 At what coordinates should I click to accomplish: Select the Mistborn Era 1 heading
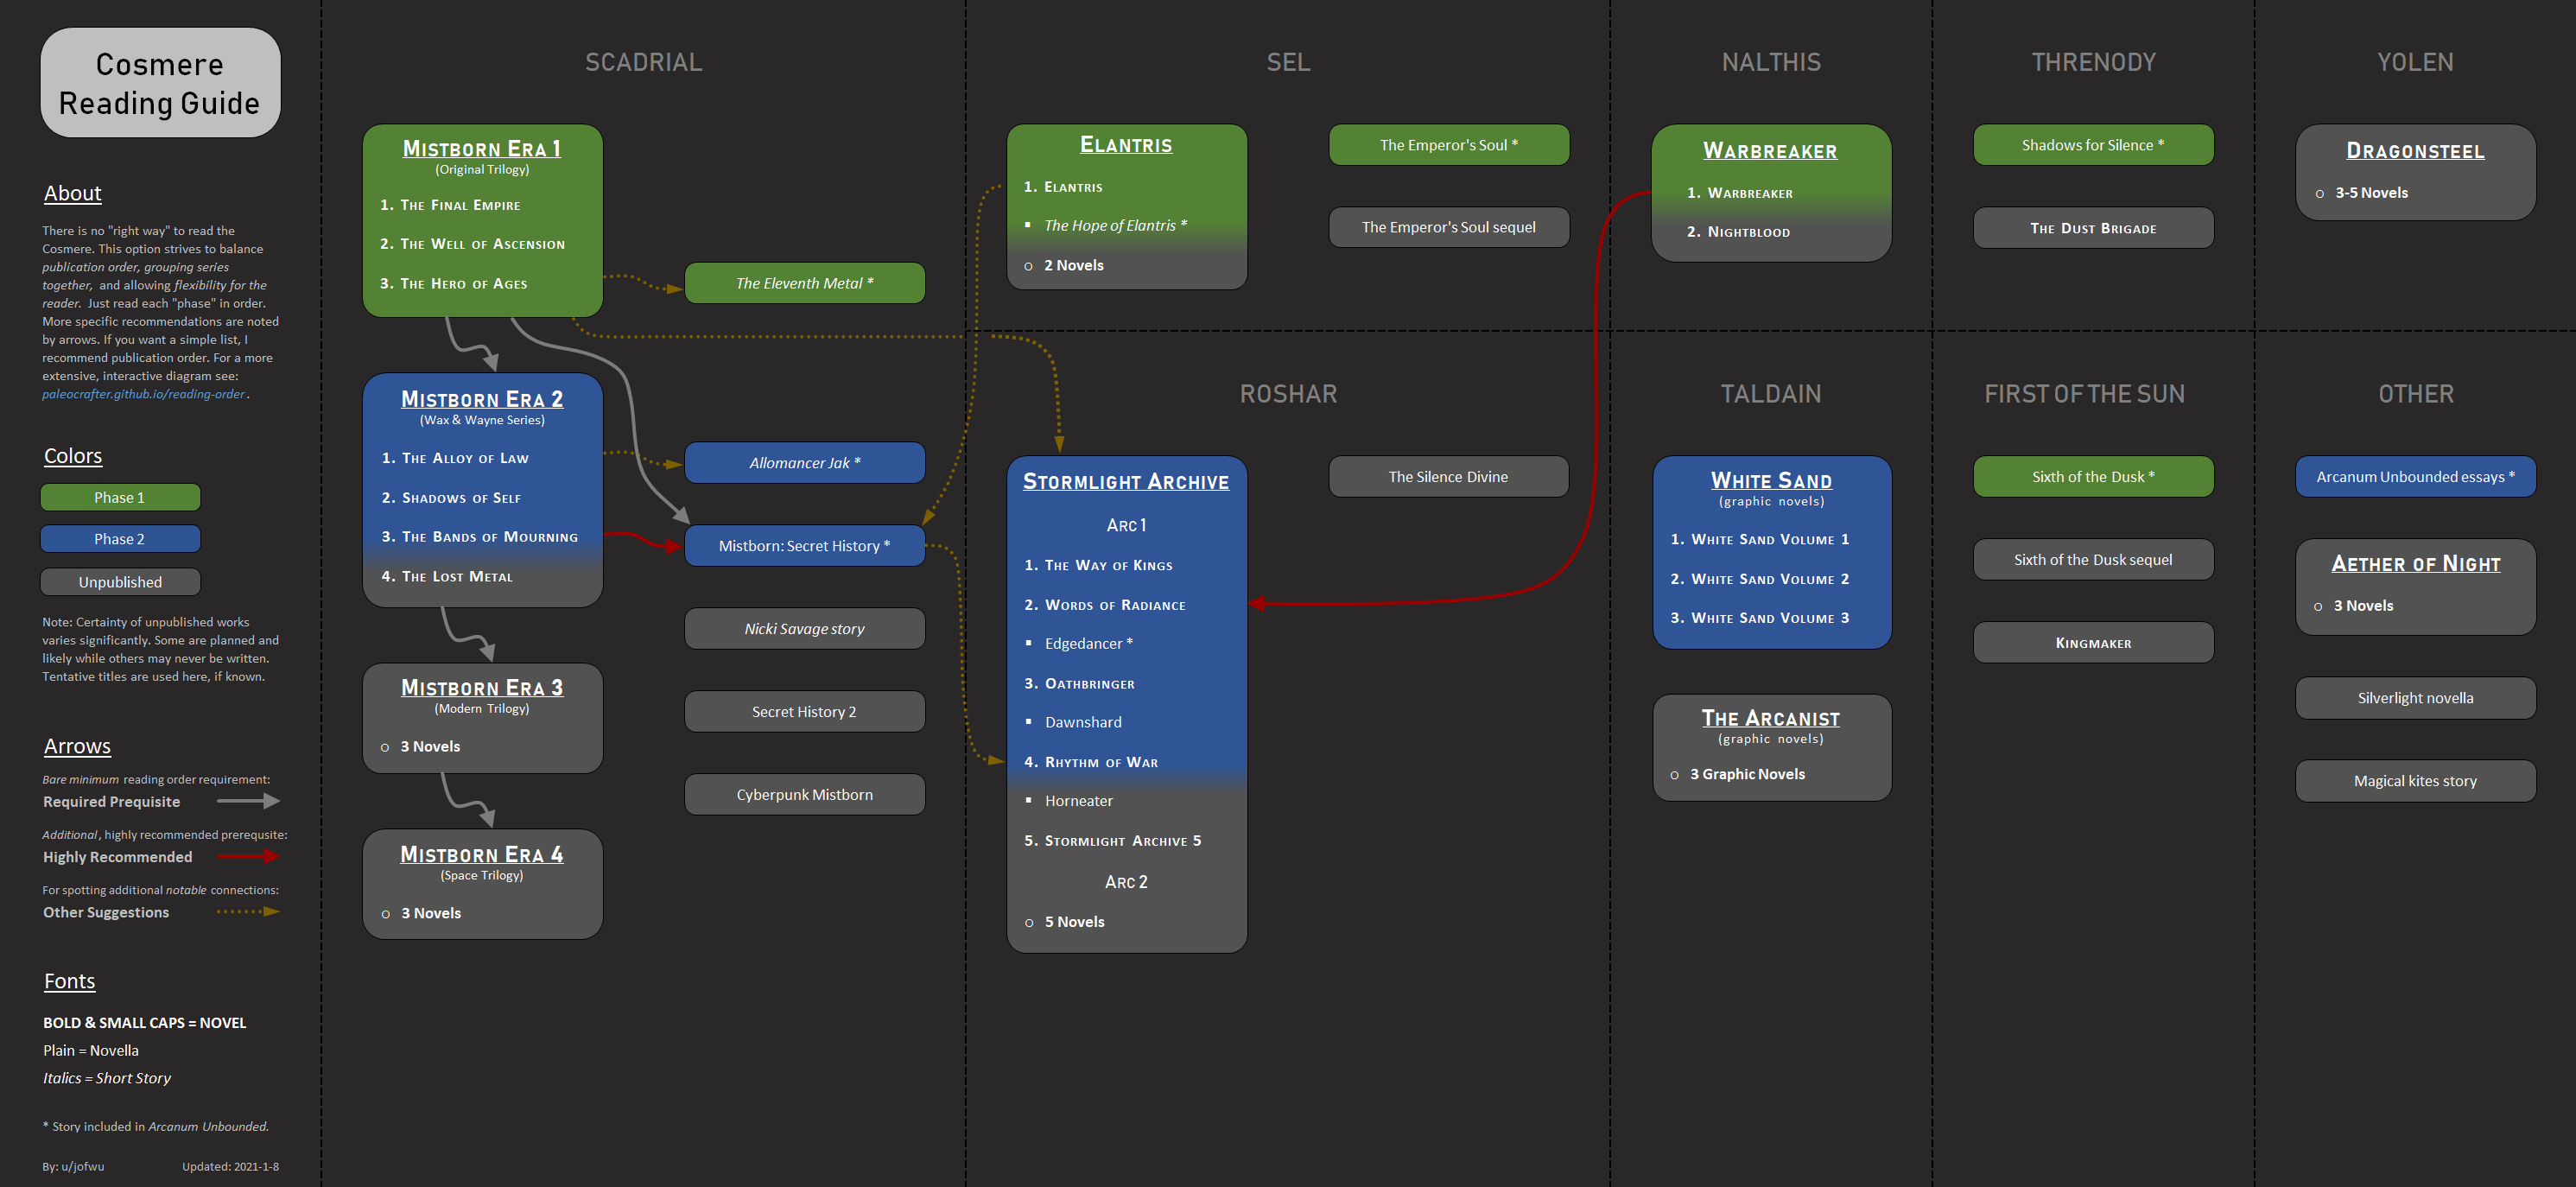point(482,148)
